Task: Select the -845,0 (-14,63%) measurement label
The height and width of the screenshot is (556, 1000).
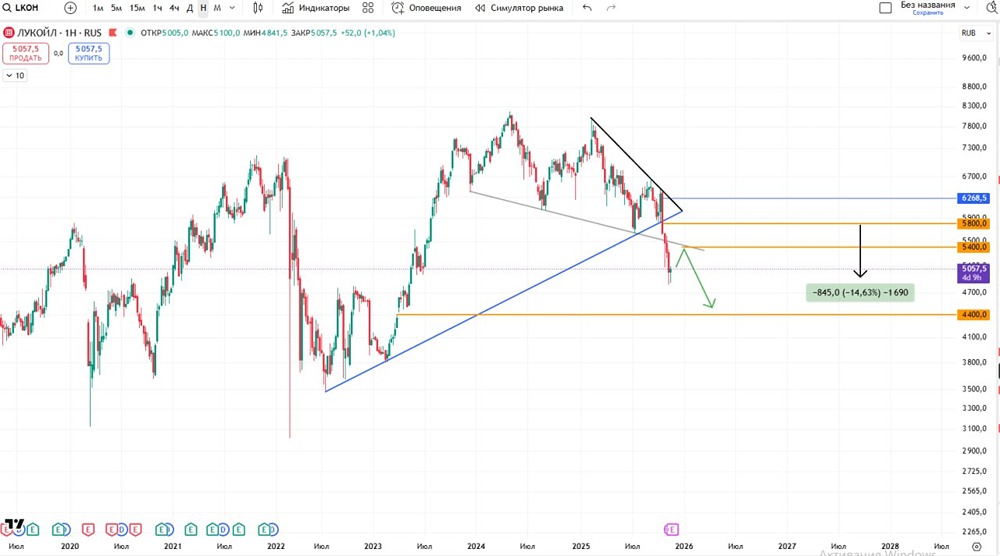Action: click(x=860, y=293)
